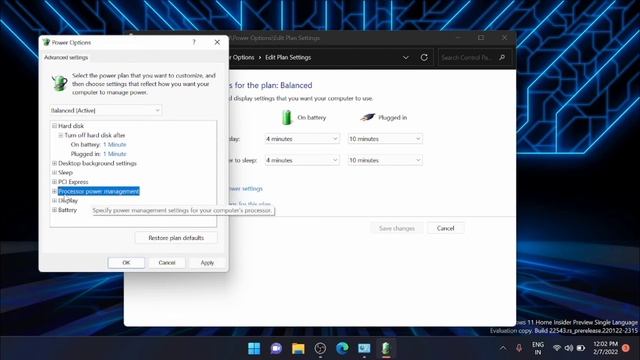Open clock and date 12:02 PM
Viewport: 640px width, 360px height.
pyautogui.click(x=605, y=348)
